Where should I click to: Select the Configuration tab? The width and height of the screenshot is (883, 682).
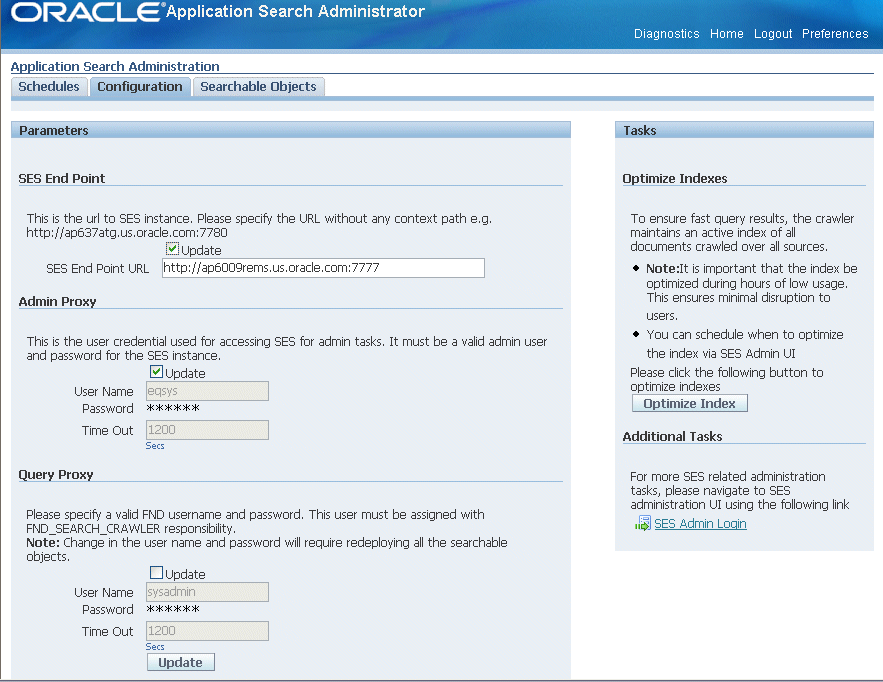(140, 87)
